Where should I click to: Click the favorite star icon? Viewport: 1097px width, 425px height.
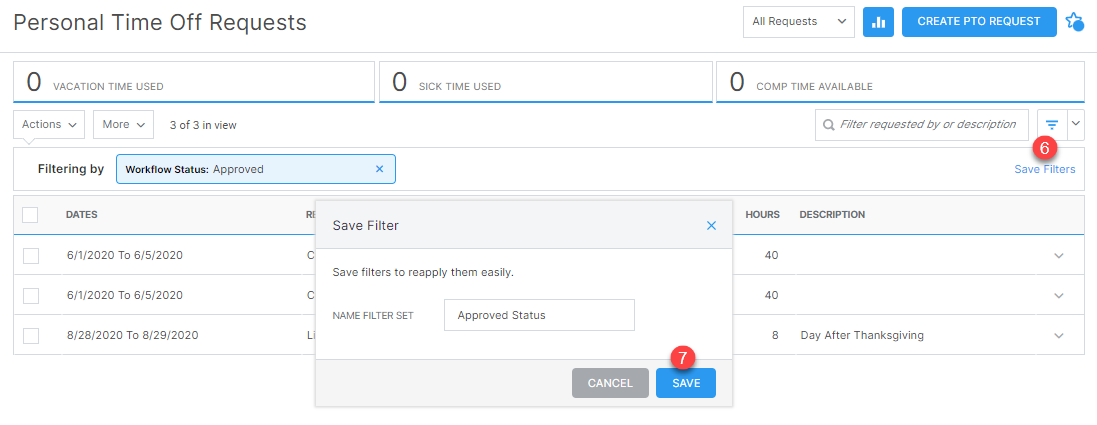(1074, 21)
